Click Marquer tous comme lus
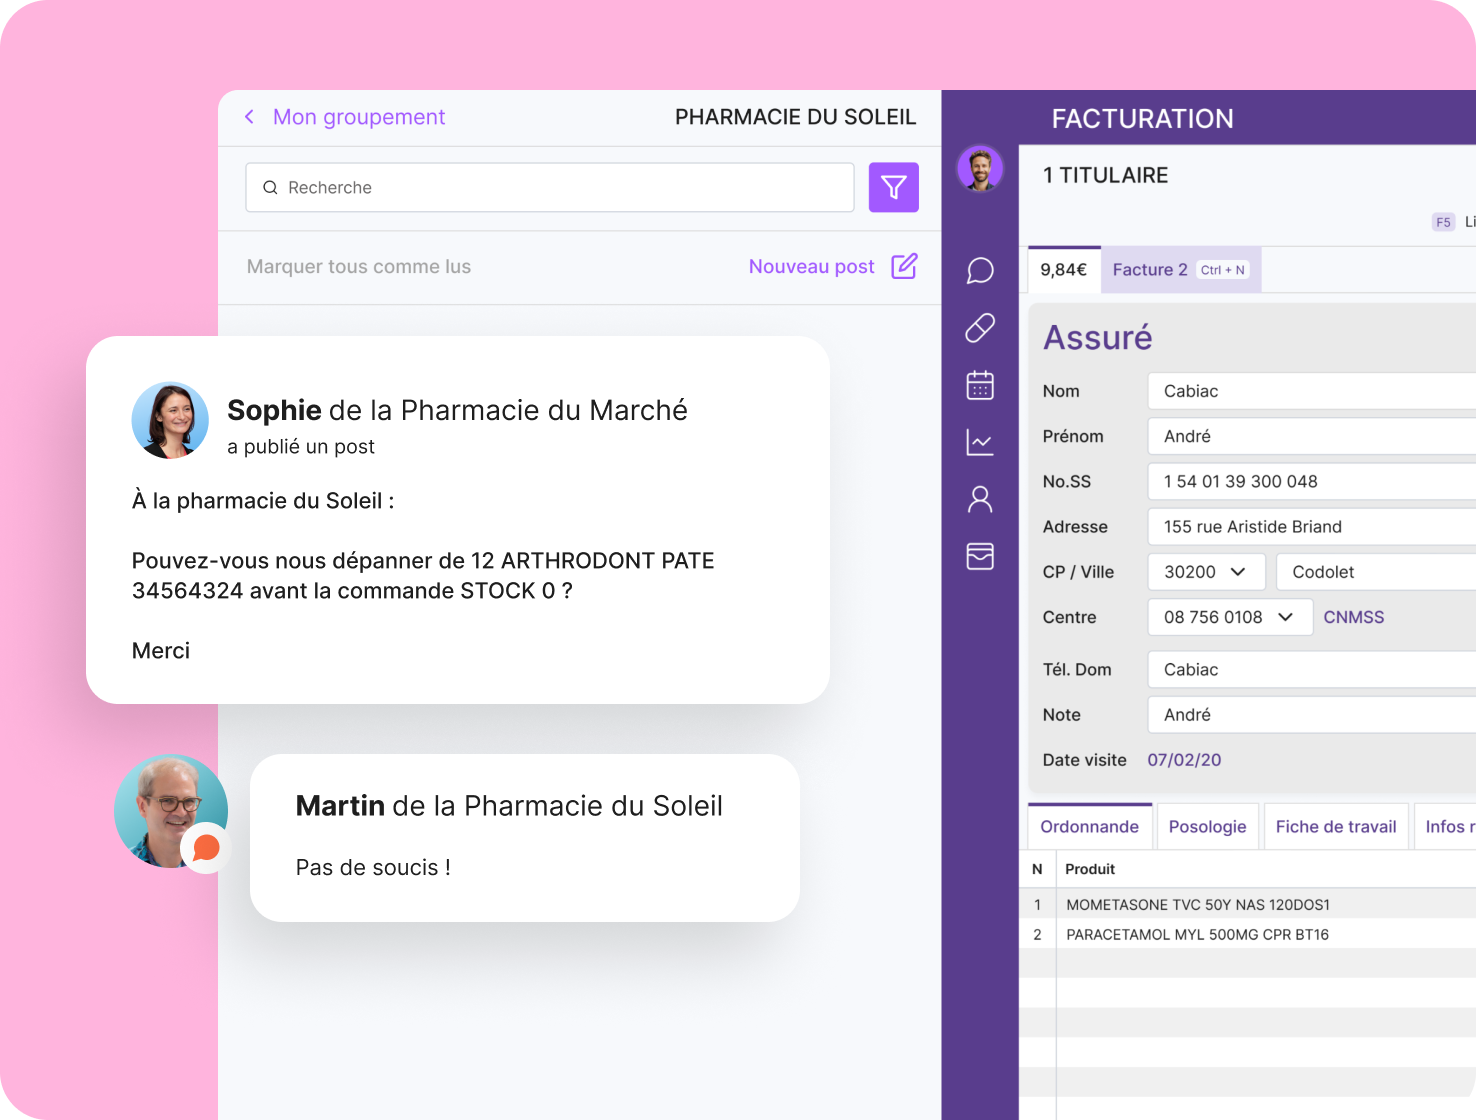 click(x=358, y=267)
